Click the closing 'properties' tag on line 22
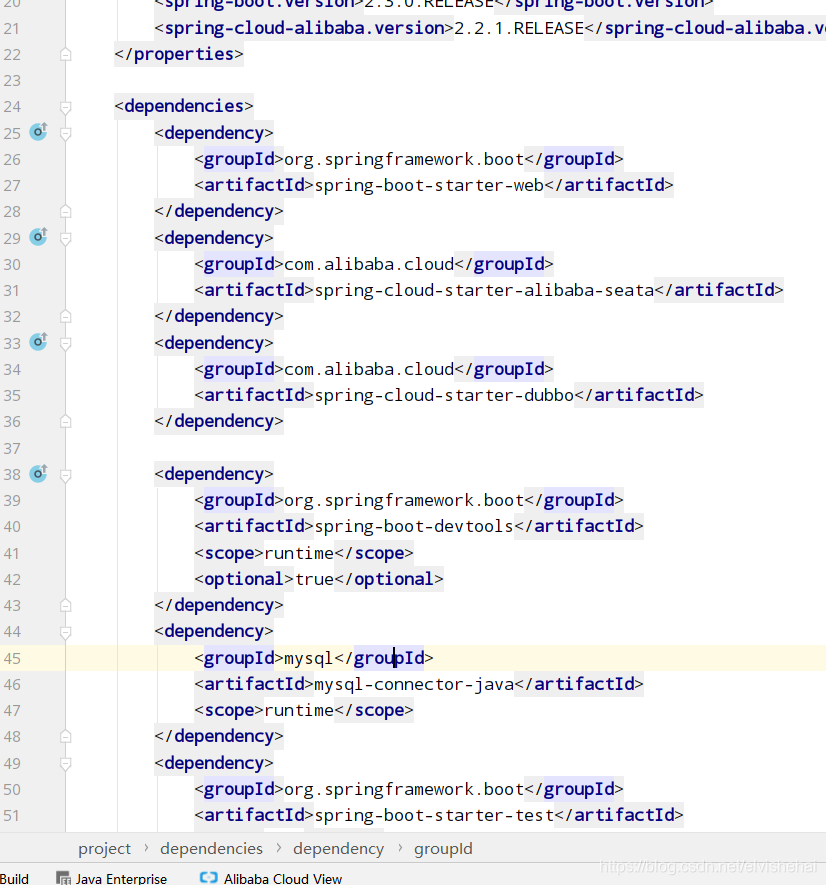This screenshot has height=885, width=826. point(179,54)
